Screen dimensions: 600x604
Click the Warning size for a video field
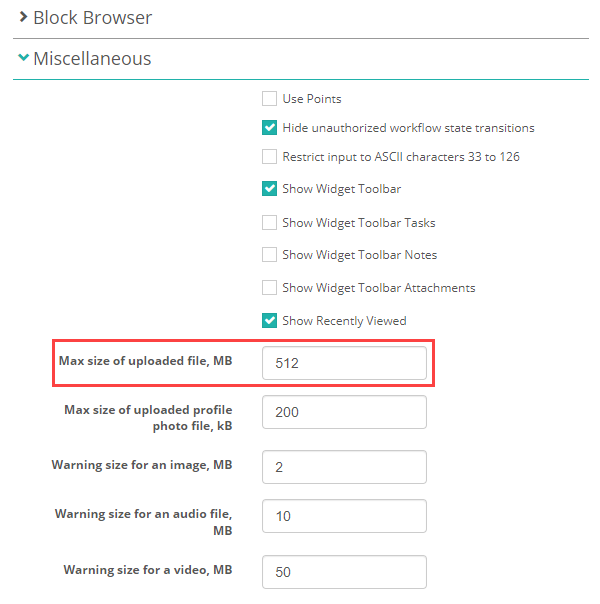[344, 571]
